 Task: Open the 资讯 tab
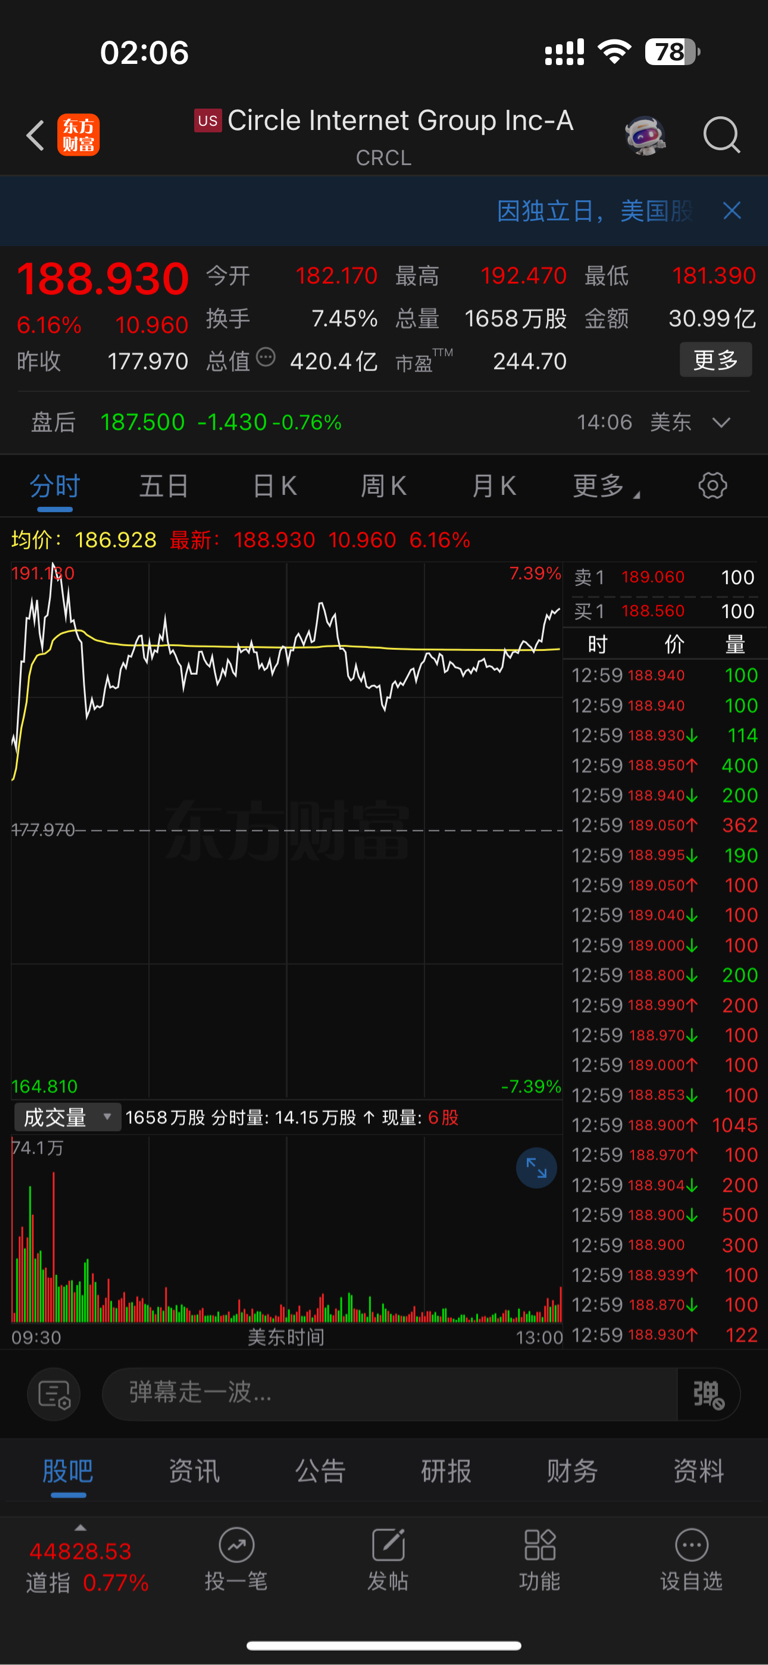click(194, 1471)
